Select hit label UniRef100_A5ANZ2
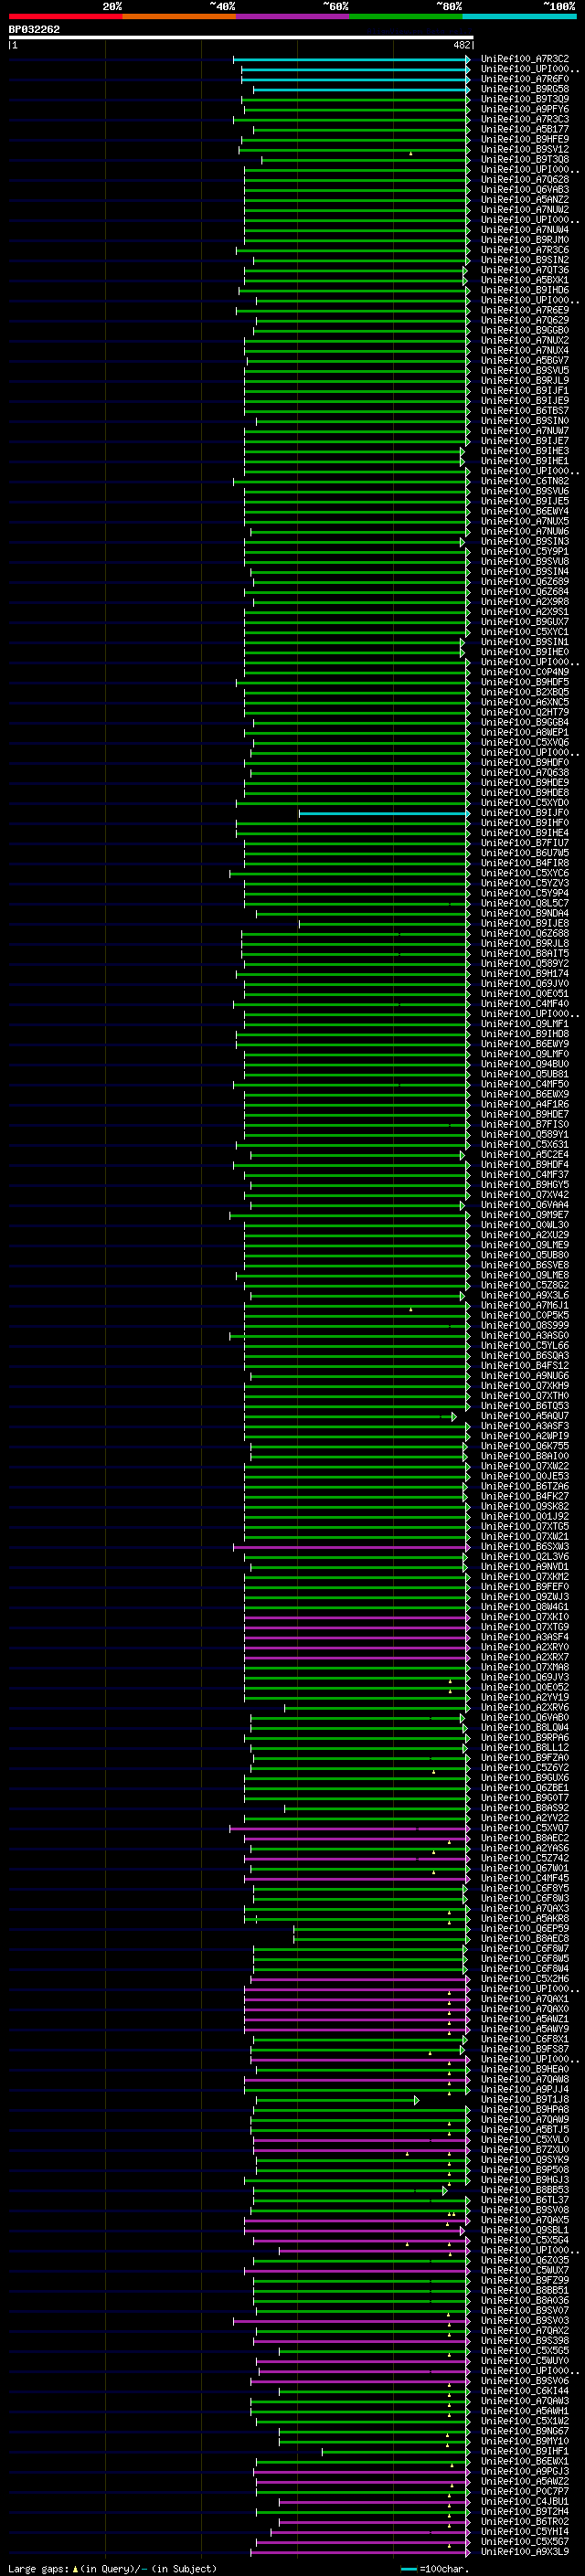The width and height of the screenshot is (585, 2576). click(525, 200)
